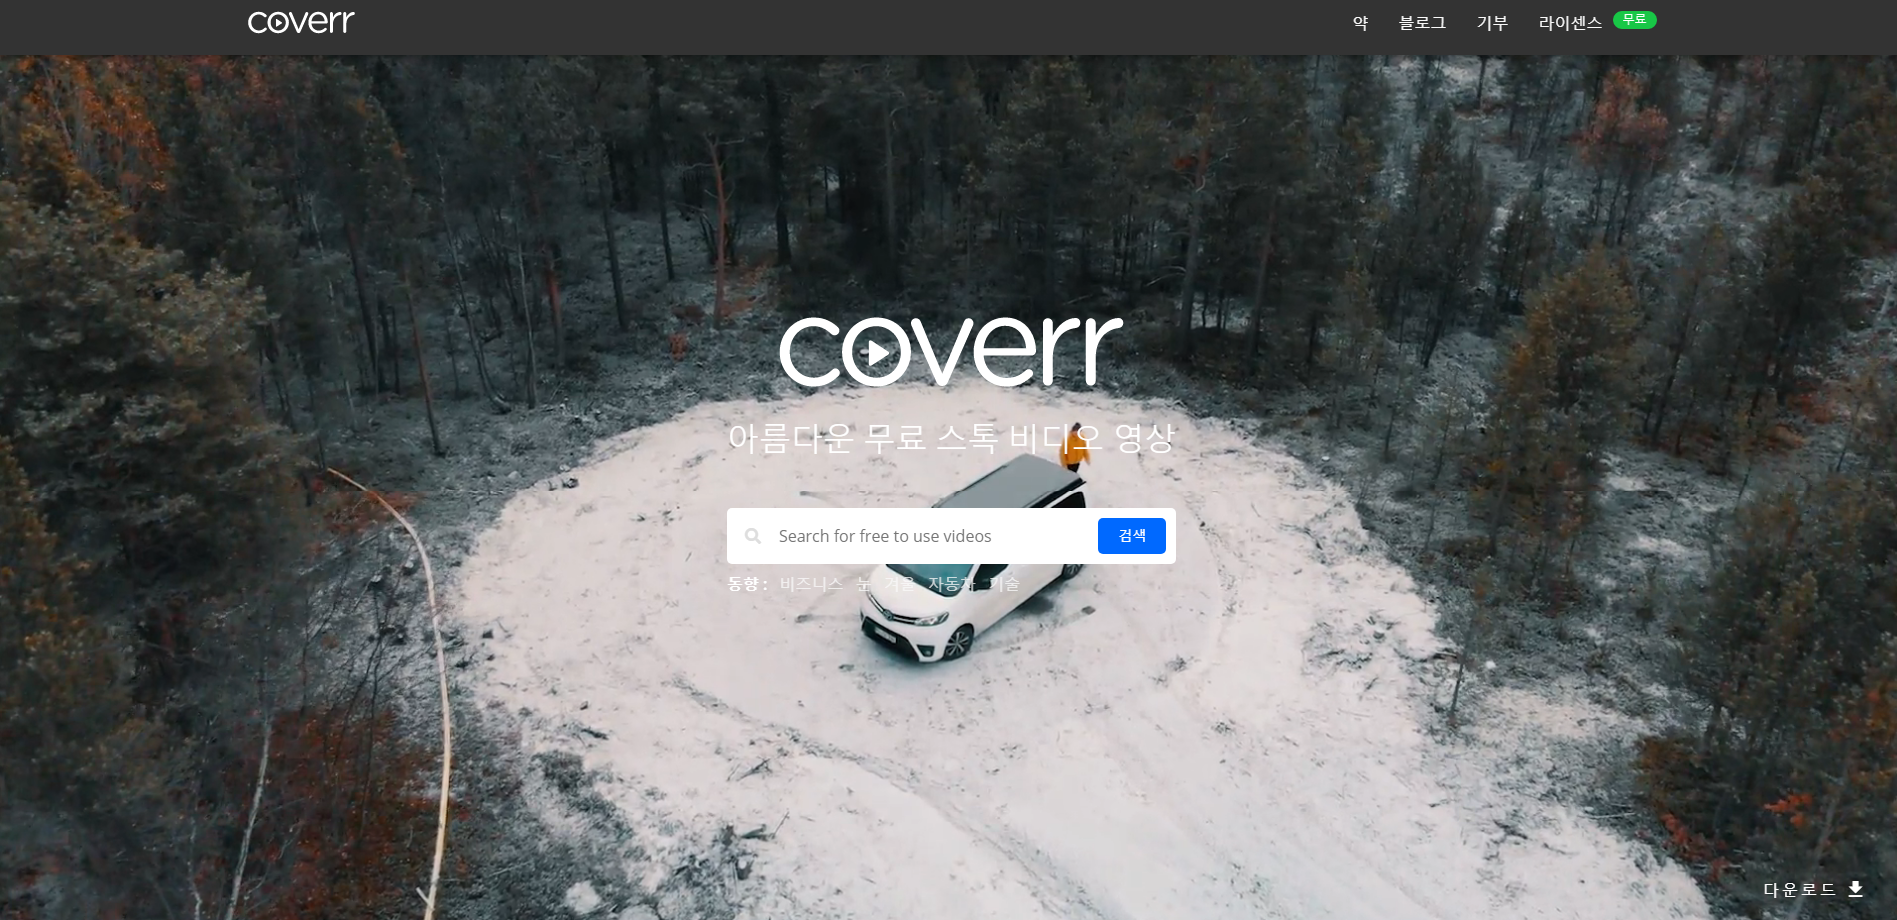This screenshot has height=920, width=1897.
Task: Click the download arrow icon
Action: pos(1856,889)
